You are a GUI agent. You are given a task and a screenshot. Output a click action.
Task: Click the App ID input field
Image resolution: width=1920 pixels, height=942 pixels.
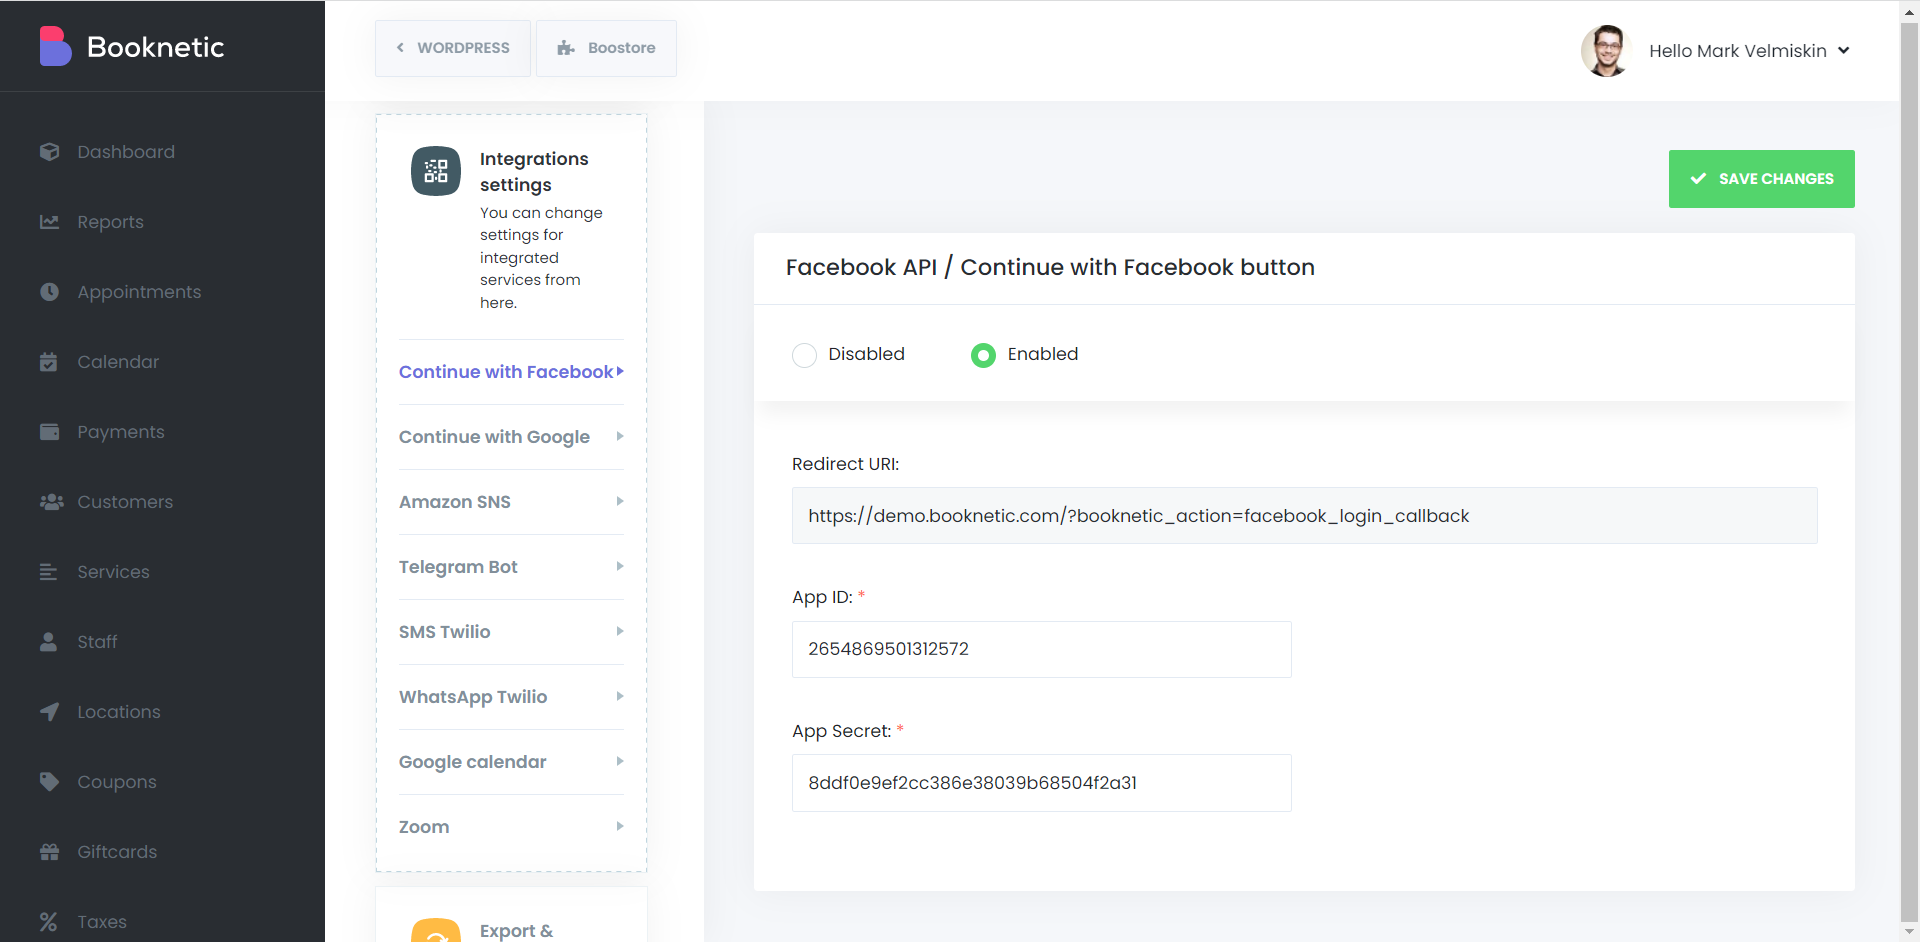(x=1041, y=649)
